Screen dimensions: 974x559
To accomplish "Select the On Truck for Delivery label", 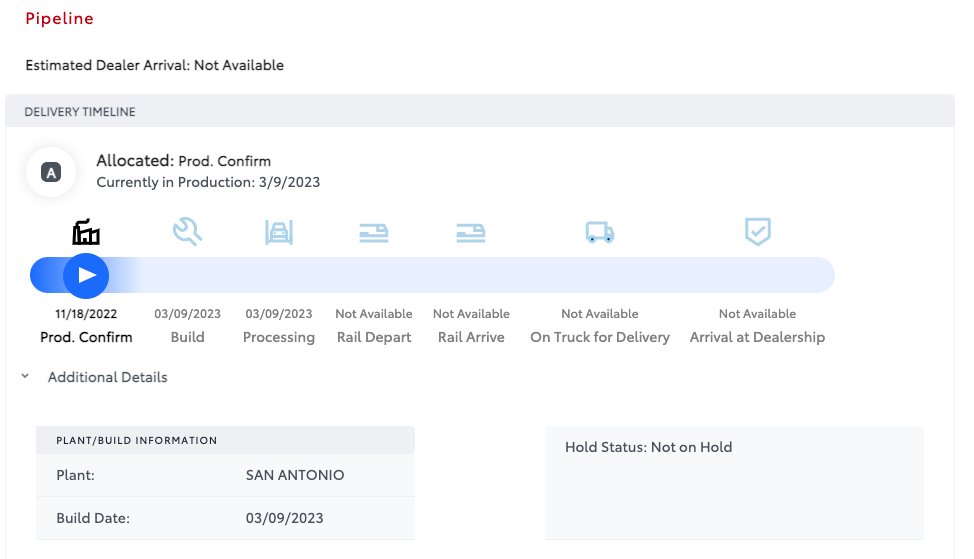I will pos(599,337).
